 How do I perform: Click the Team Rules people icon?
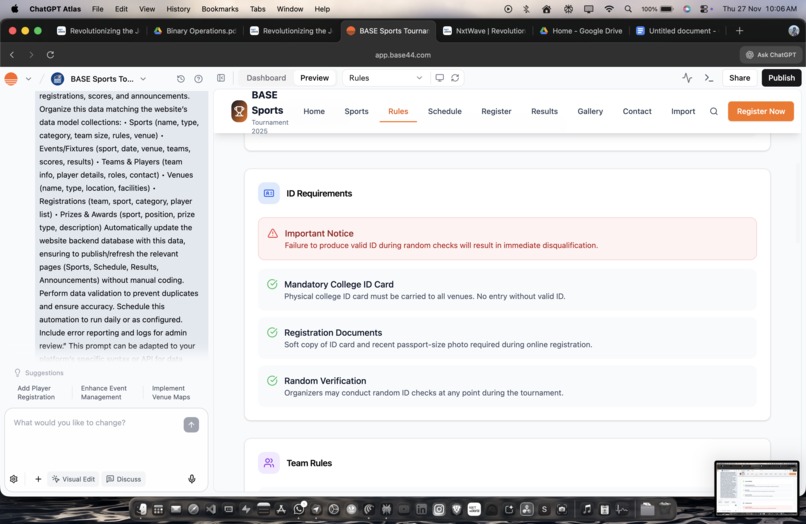269,463
